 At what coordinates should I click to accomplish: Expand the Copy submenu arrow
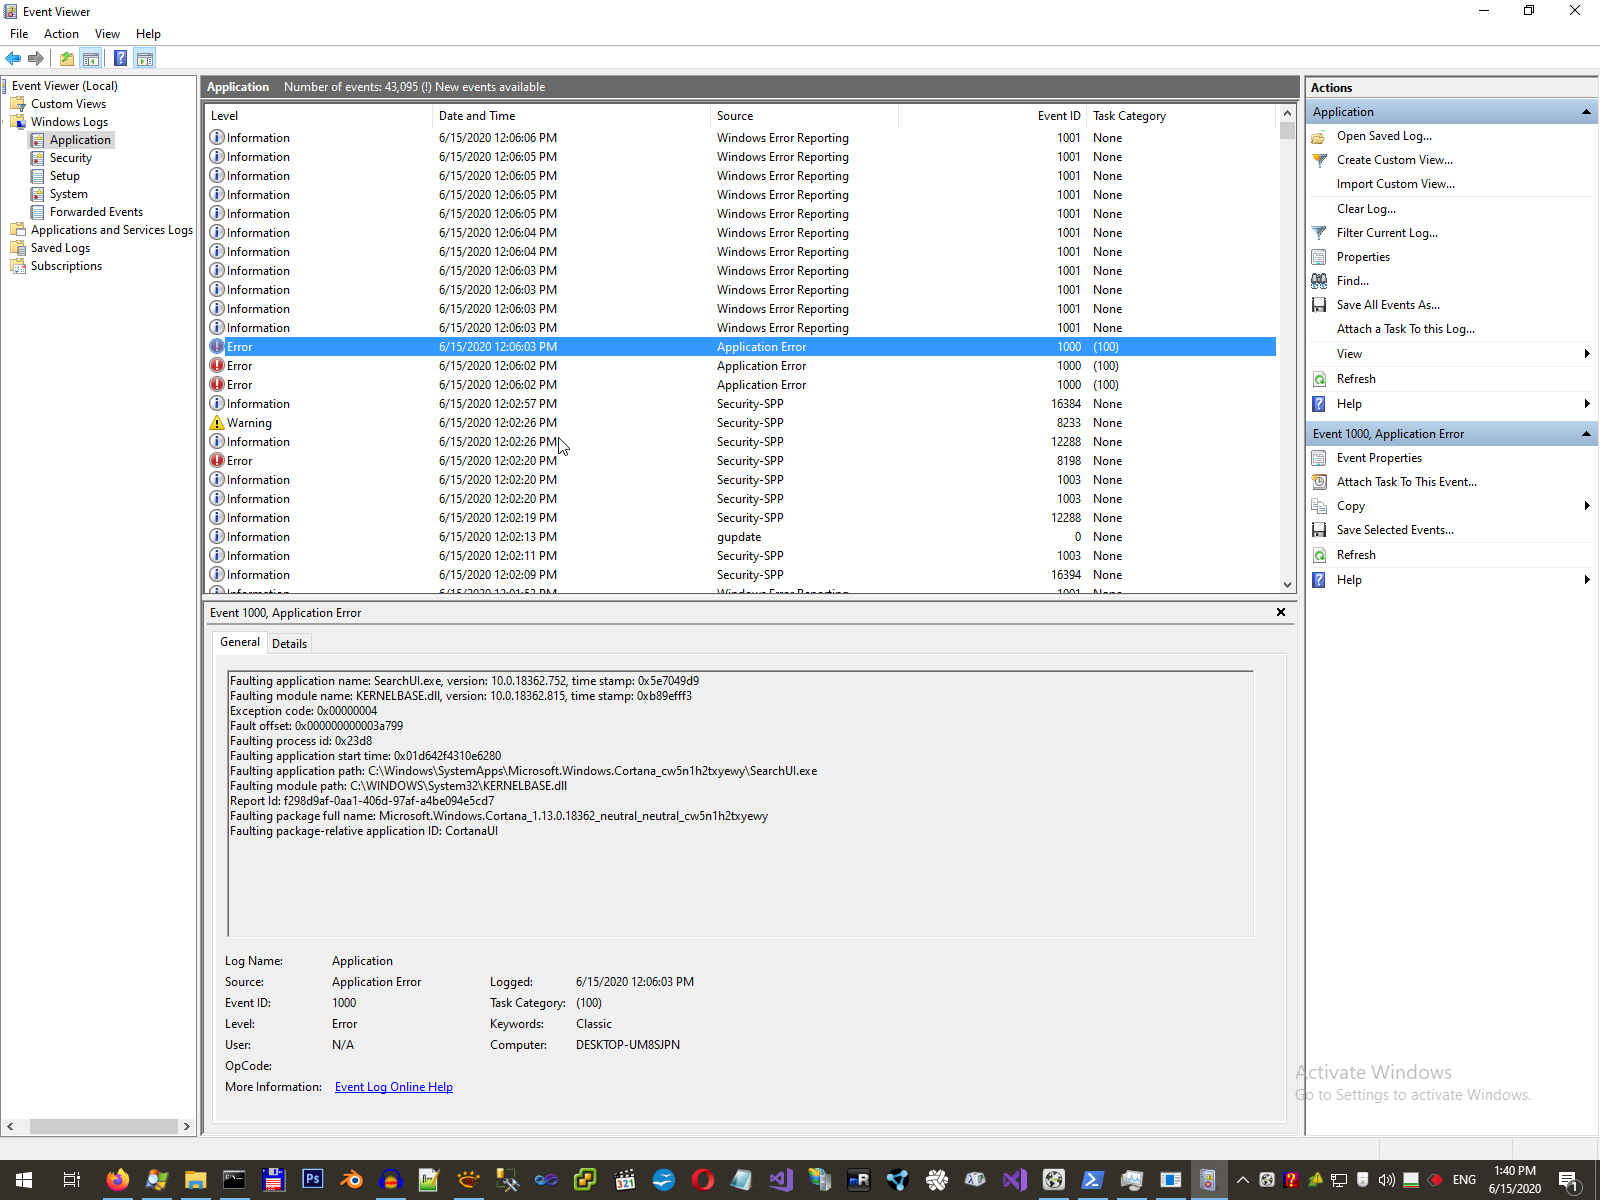[x=1586, y=506]
